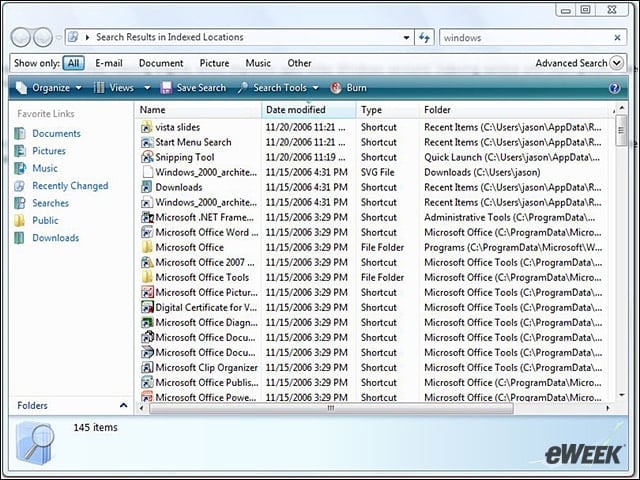Clear the search box with the X icon
Image resolution: width=640 pixels, height=480 pixels.
point(617,38)
